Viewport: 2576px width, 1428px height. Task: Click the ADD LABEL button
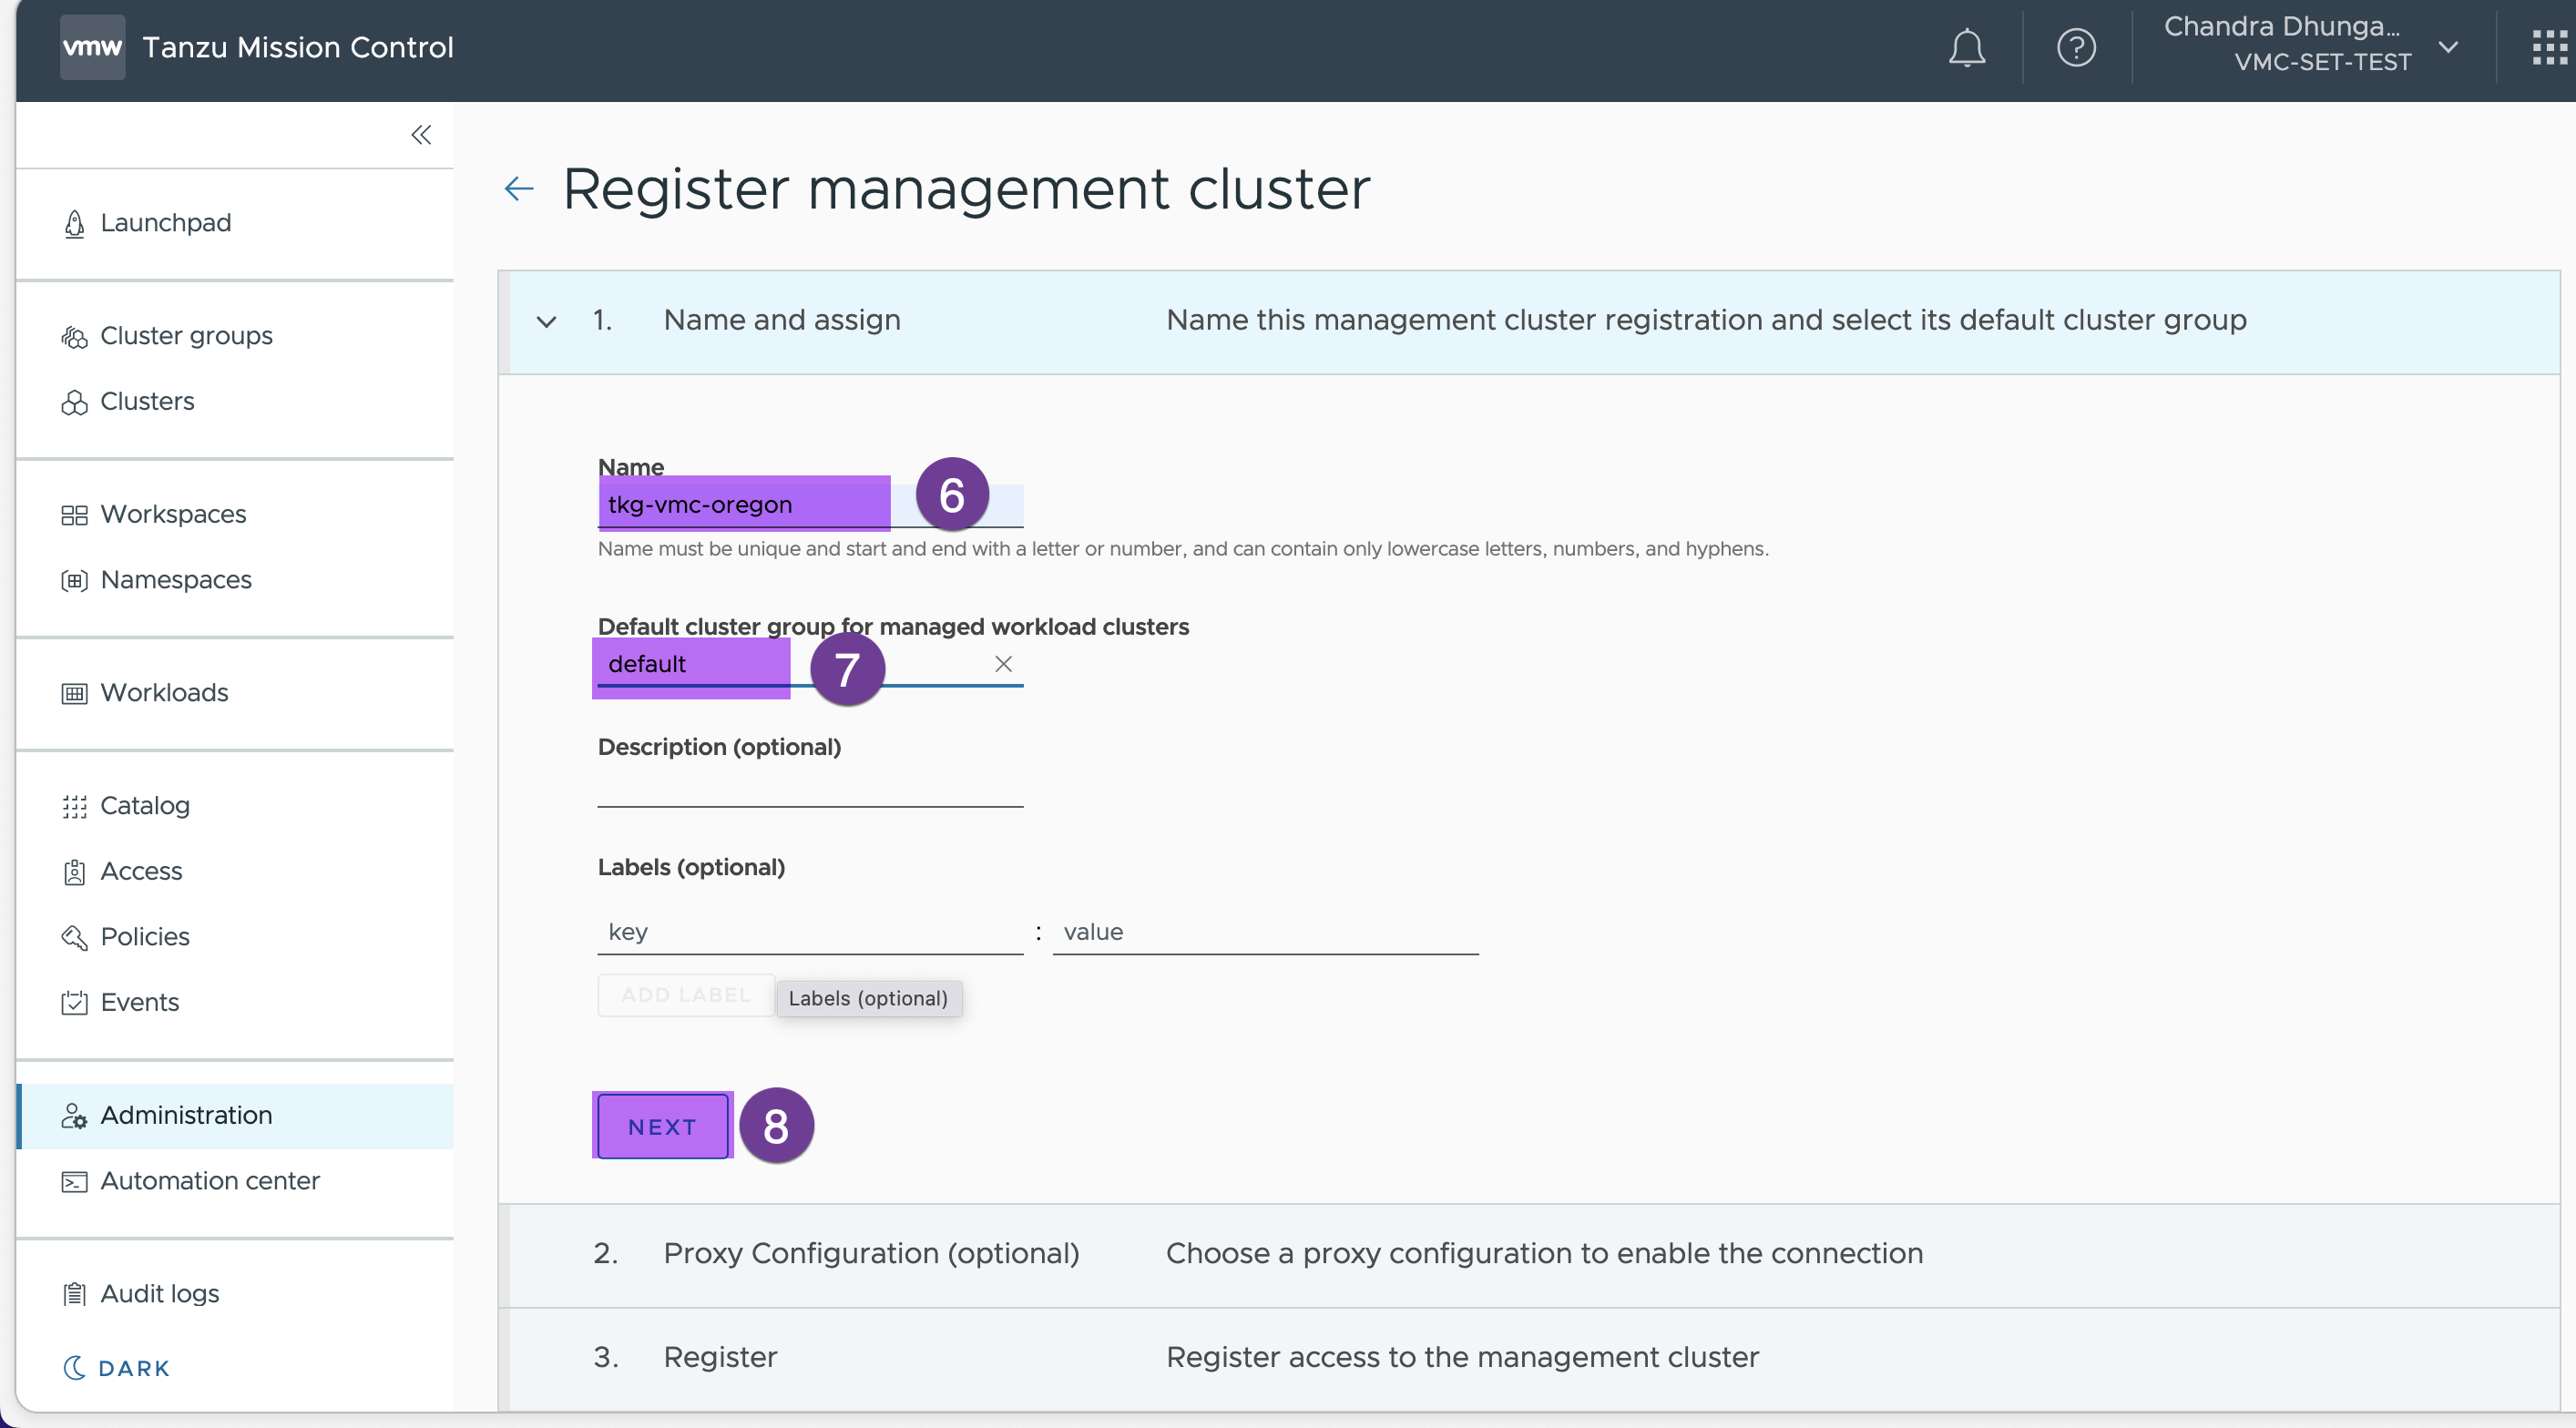pyautogui.click(x=686, y=995)
